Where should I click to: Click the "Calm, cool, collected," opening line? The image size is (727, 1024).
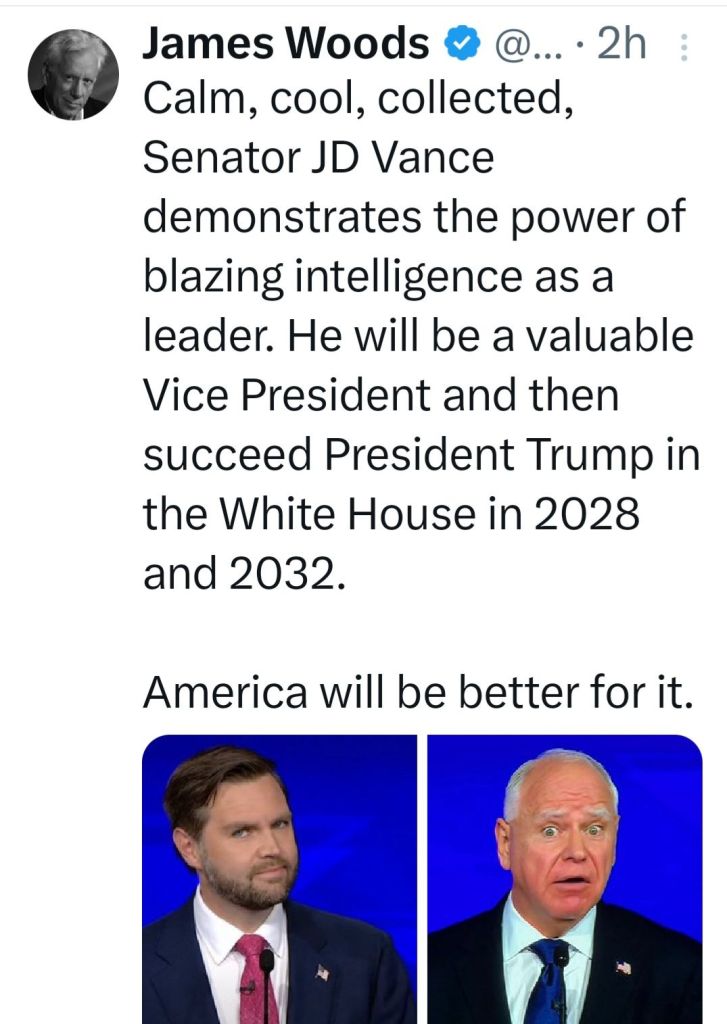coord(359,100)
